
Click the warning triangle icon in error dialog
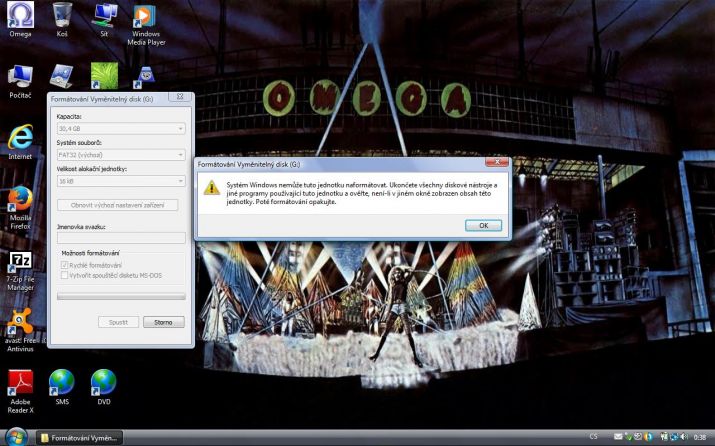point(212,187)
